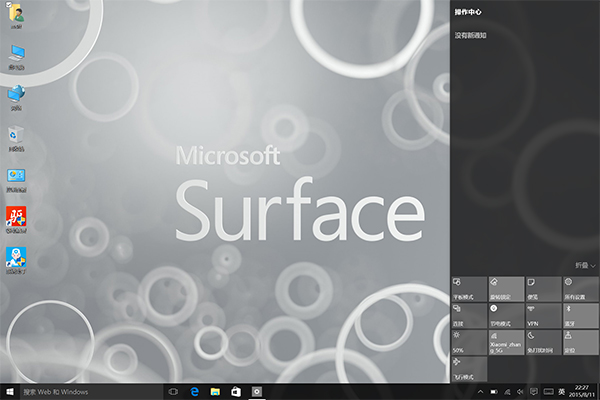Toggle the Bluetooth (蓝牙) tile

coord(580,316)
